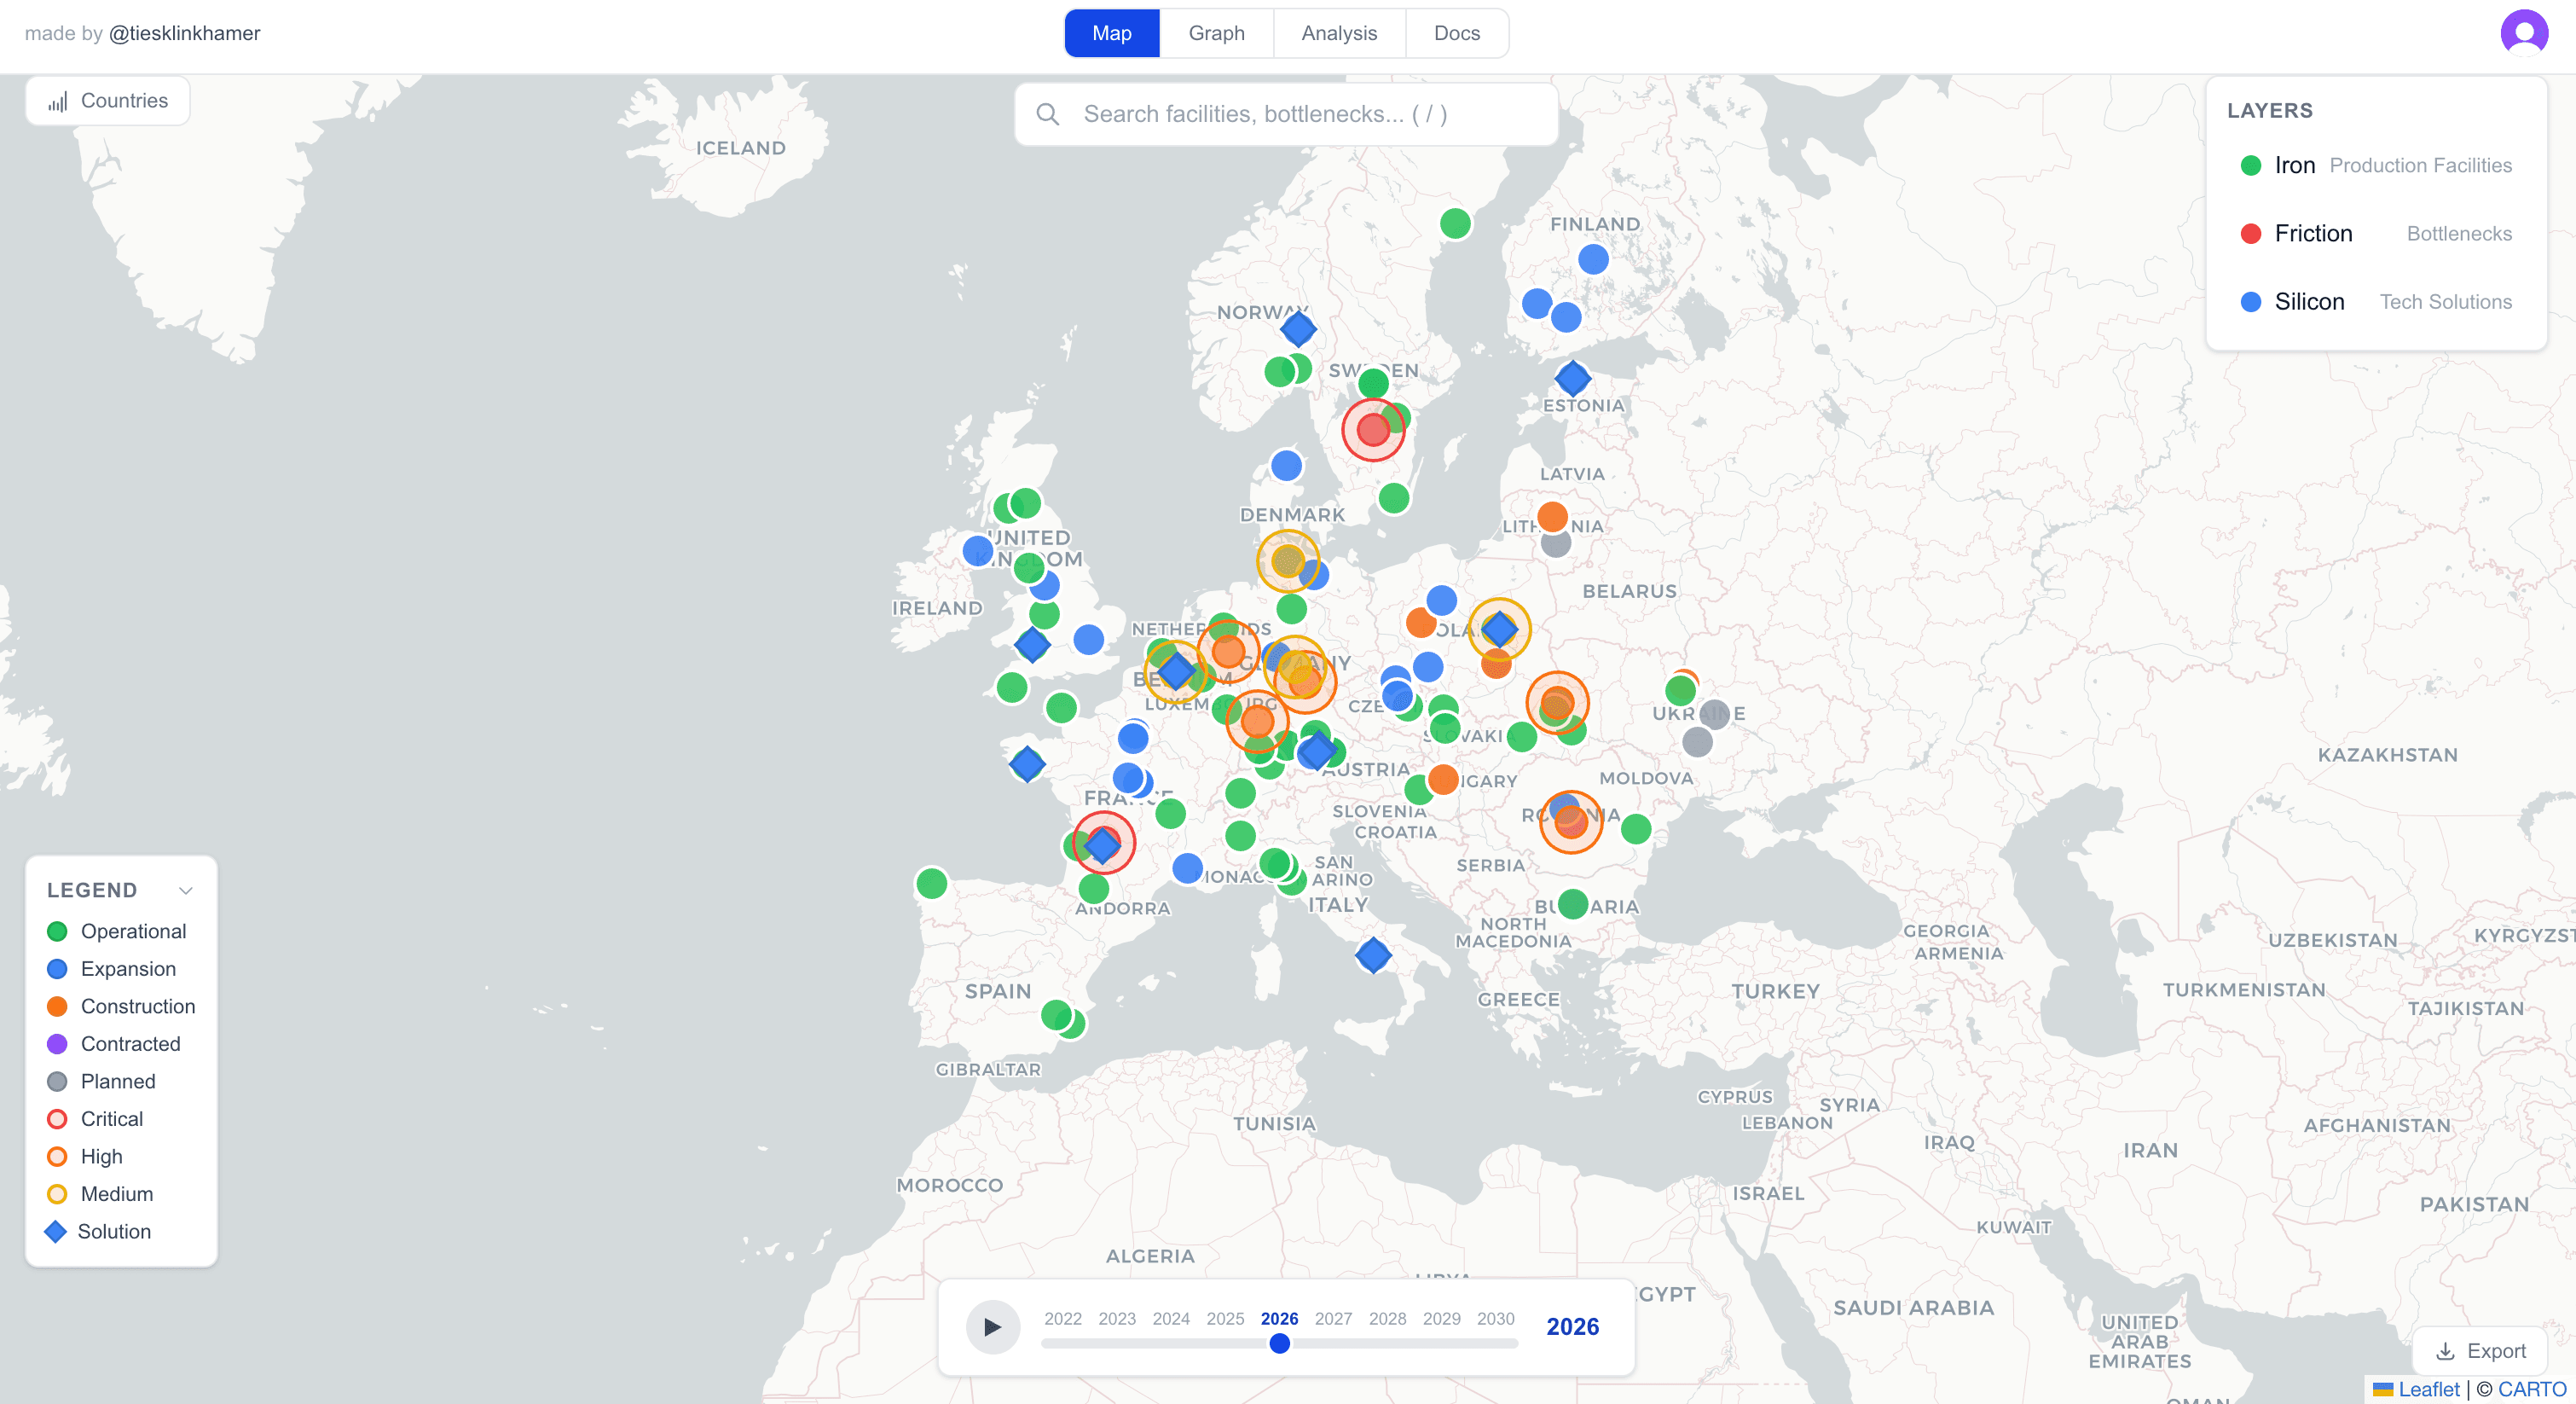The image size is (2576, 1404).
Task: Click the search magnifier icon
Action: pos(1048,113)
